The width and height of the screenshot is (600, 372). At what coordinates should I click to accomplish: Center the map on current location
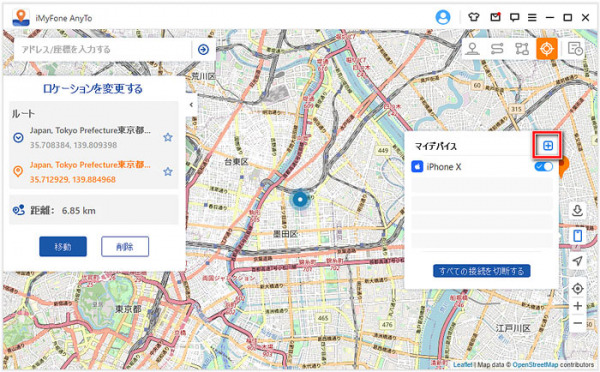coord(577,289)
